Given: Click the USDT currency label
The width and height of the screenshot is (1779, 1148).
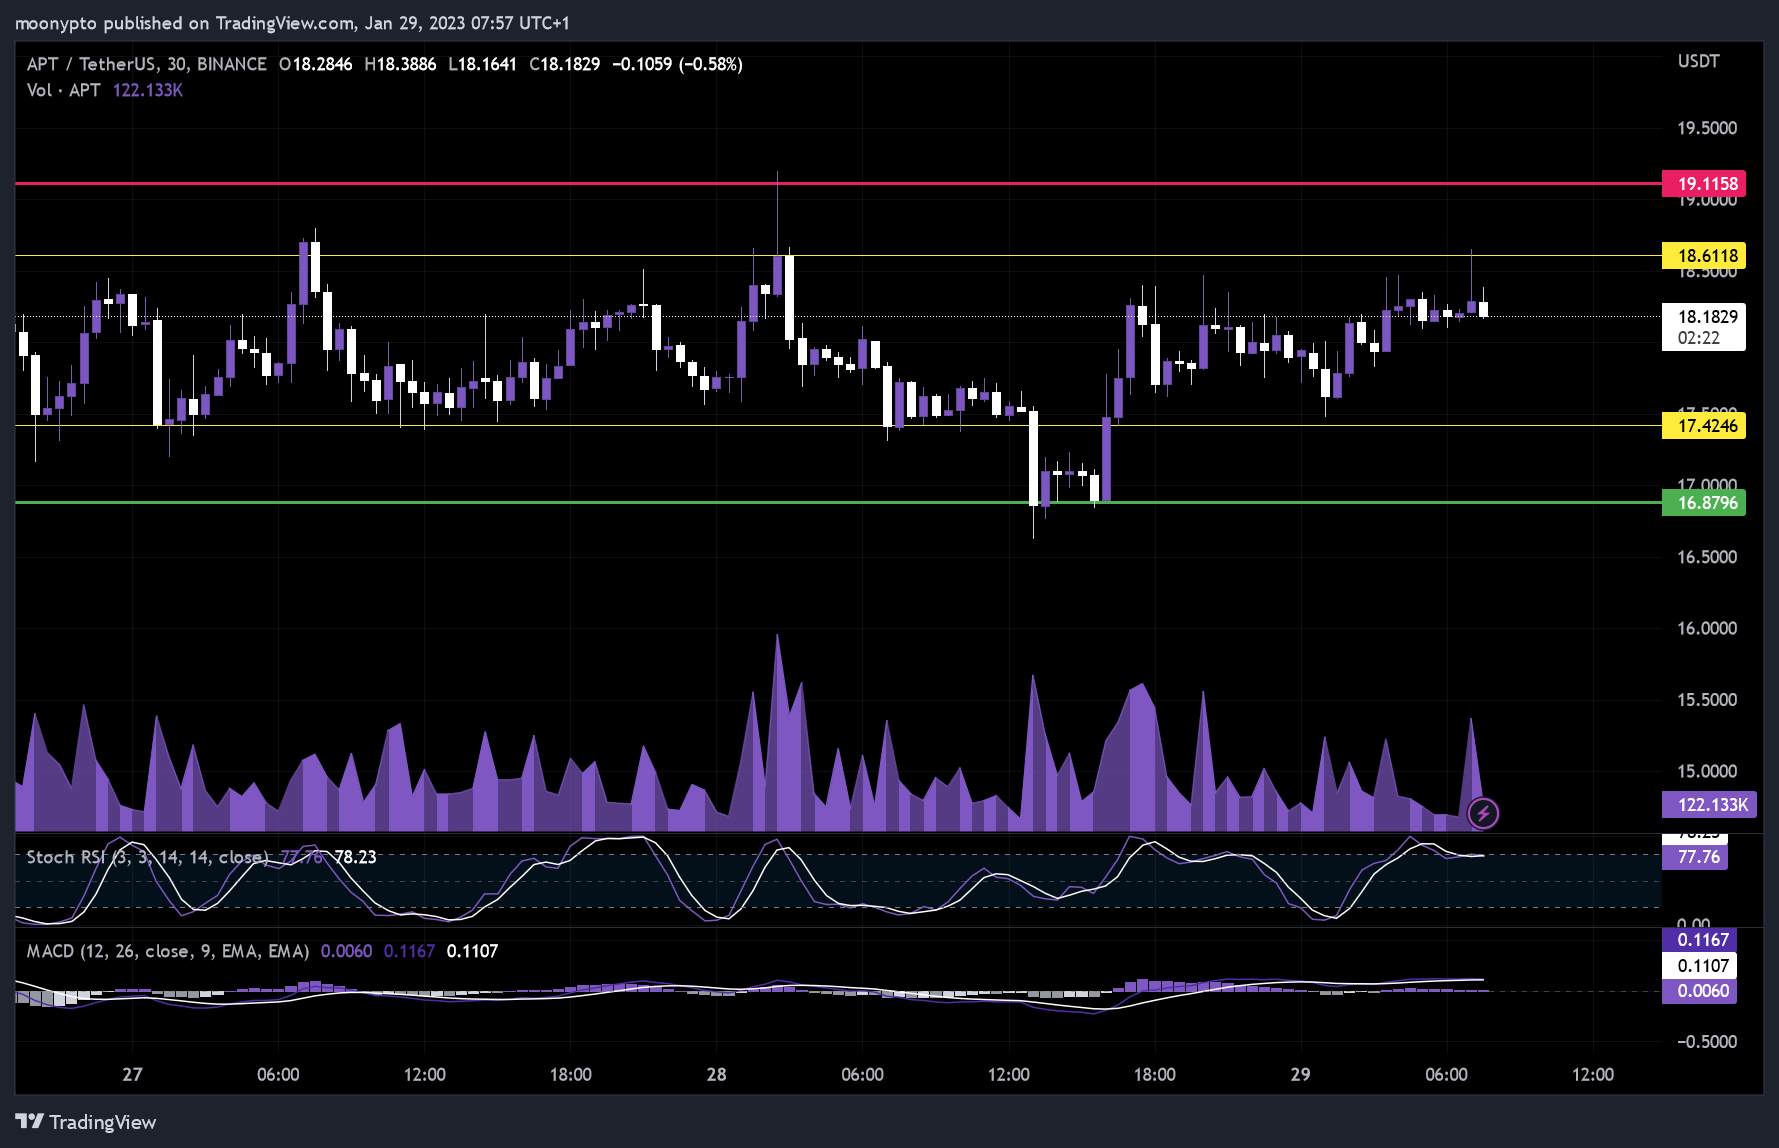Looking at the screenshot, I should pyautogui.click(x=1698, y=61).
